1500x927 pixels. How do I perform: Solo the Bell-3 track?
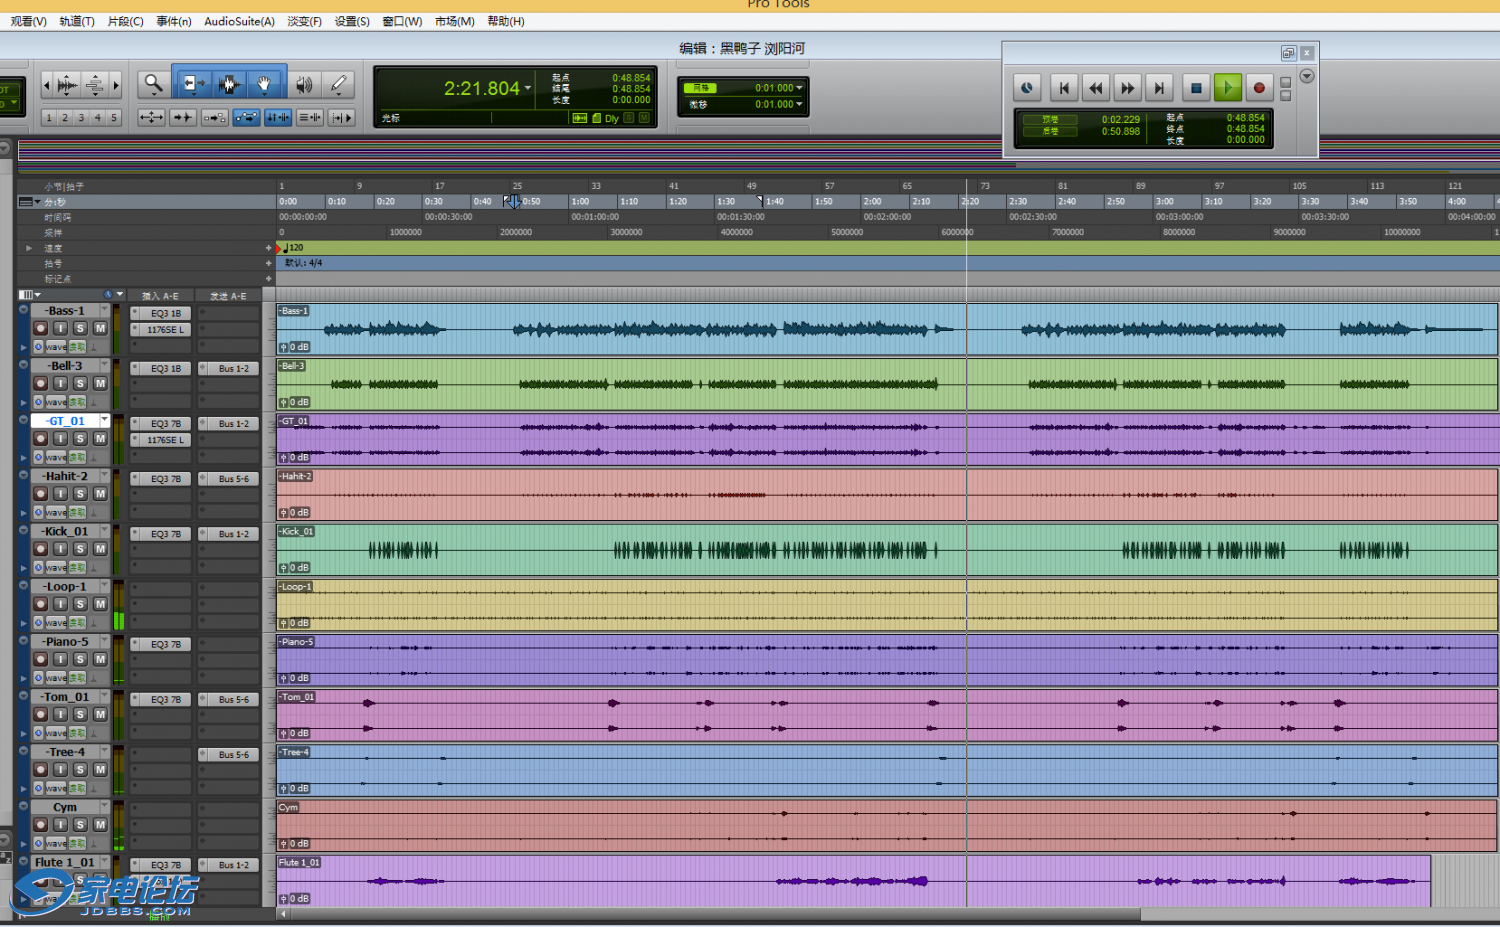(x=80, y=383)
